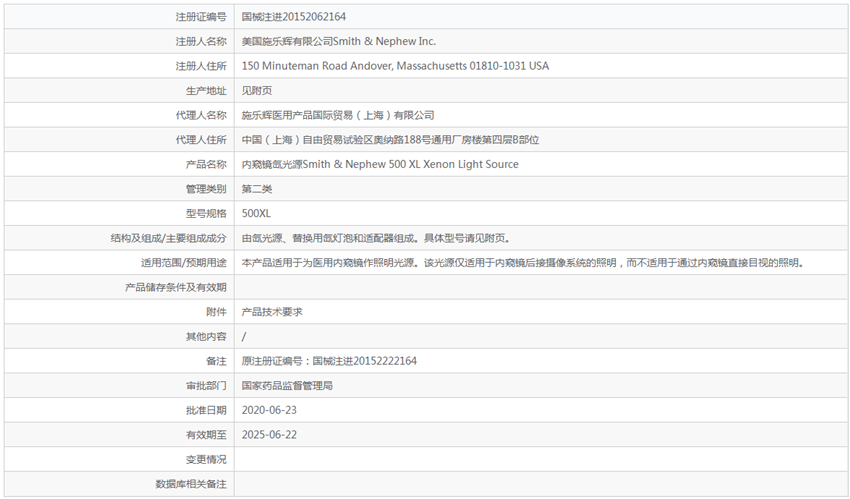
Task: Click the 产品名称 label
Action: [x=206, y=164]
